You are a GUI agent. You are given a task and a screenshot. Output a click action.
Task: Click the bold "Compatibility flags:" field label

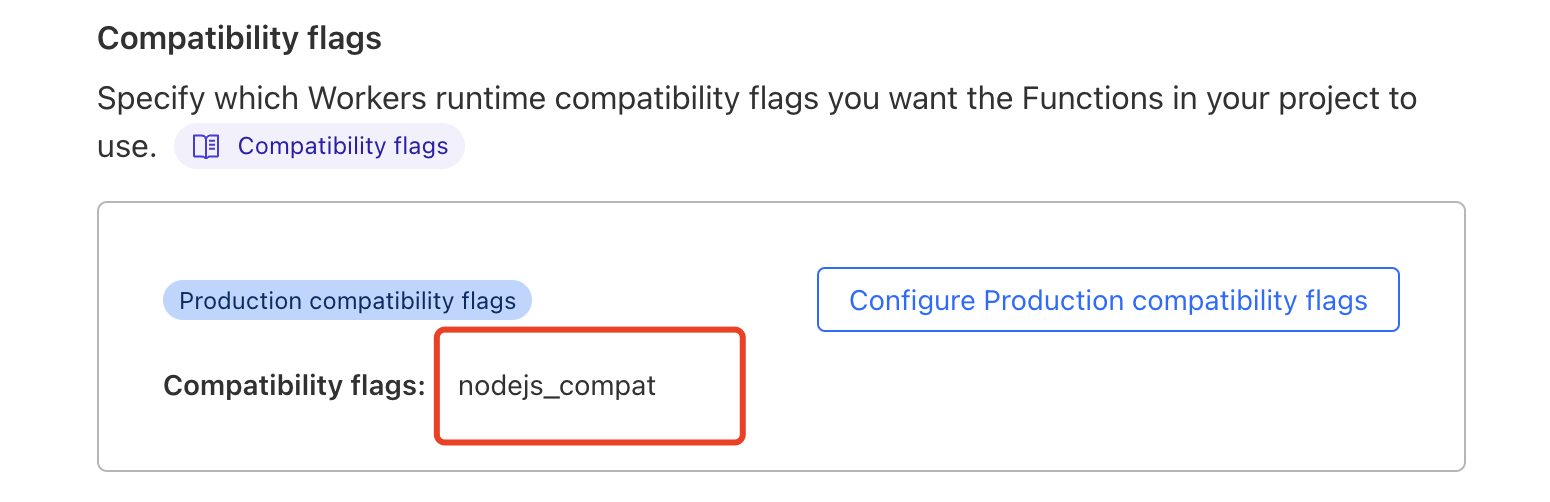click(x=294, y=386)
